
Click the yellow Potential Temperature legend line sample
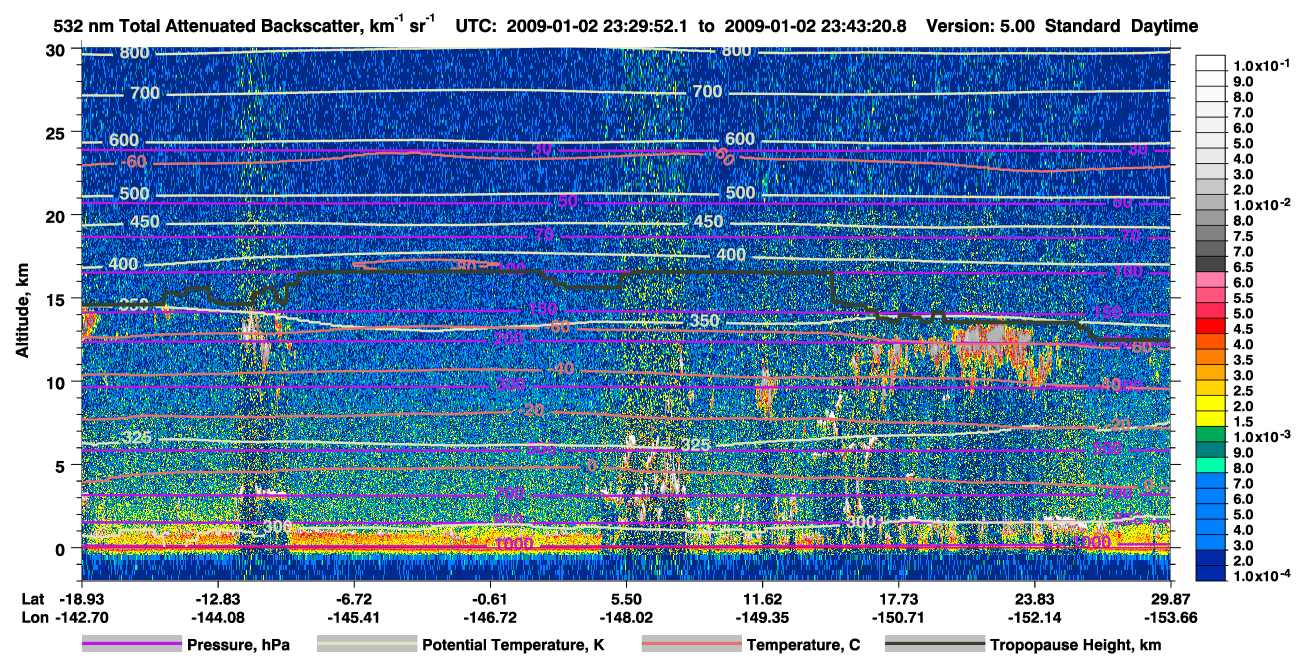click(366, 645)
